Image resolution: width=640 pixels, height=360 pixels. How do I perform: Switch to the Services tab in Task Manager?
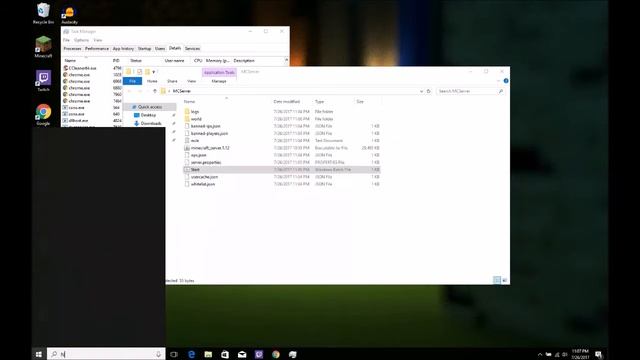click(x=192, y=49)
